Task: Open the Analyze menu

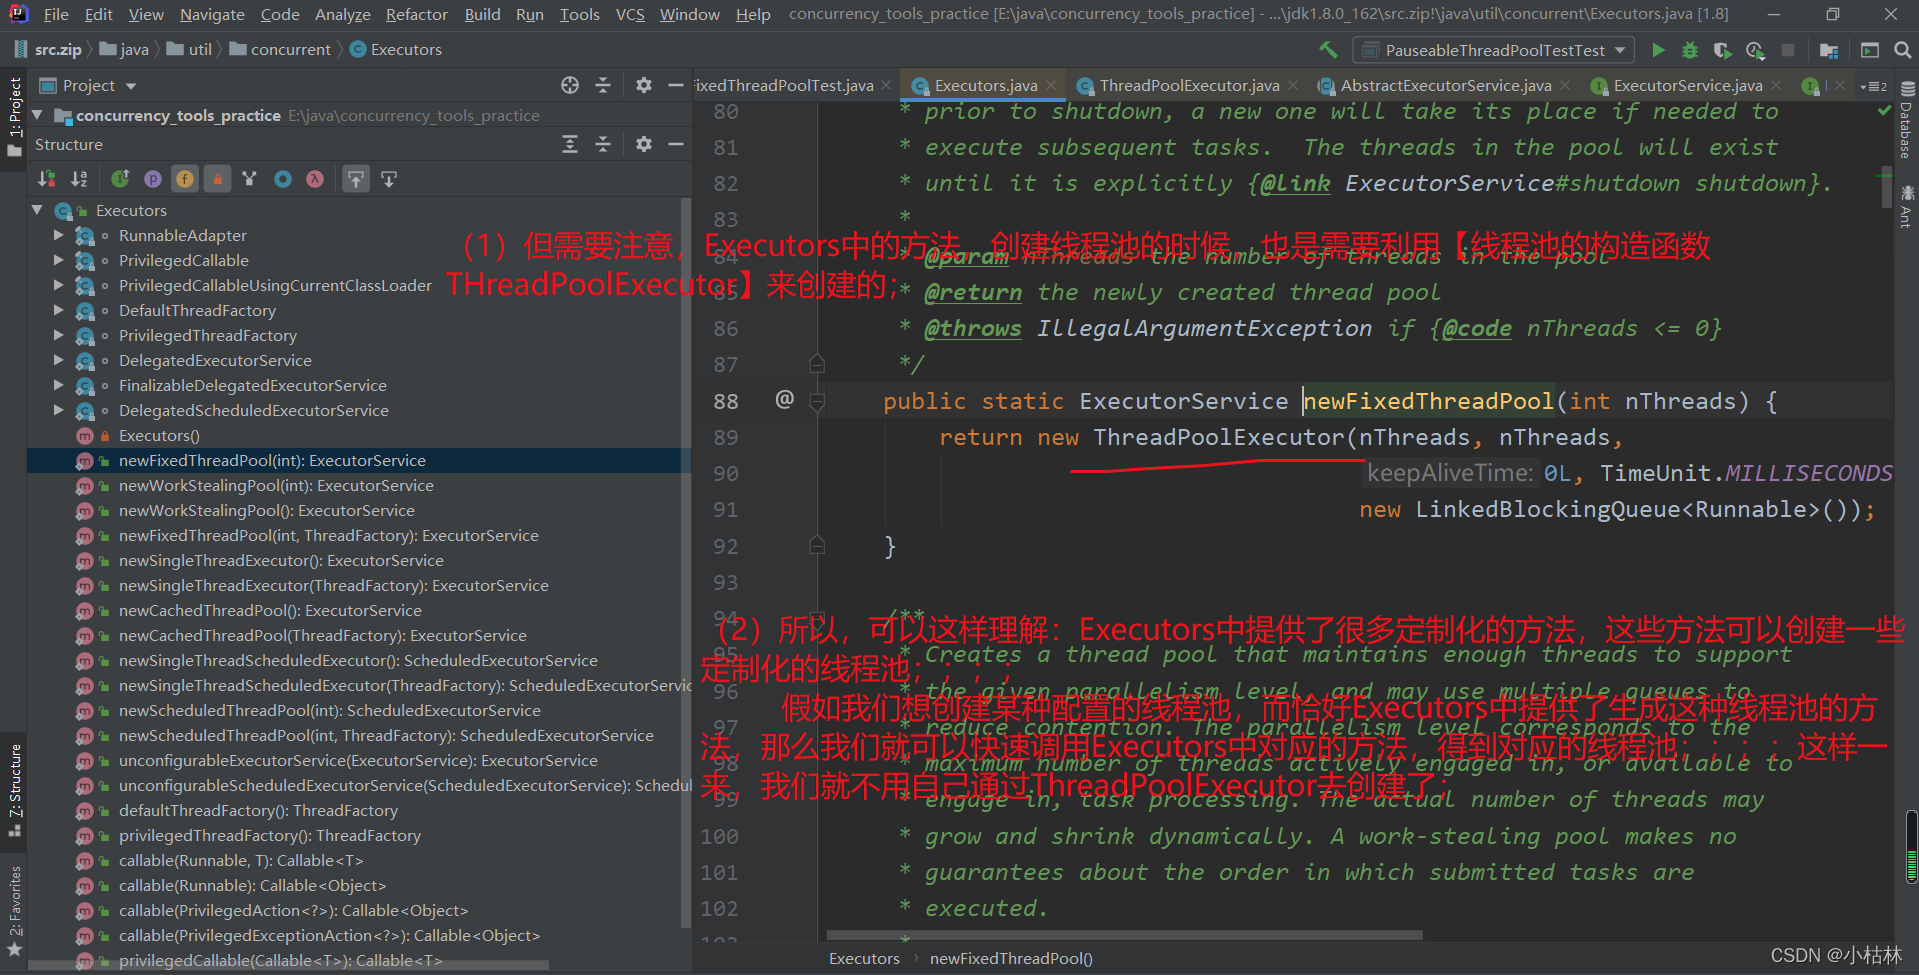Action: (x=343, y=14)
